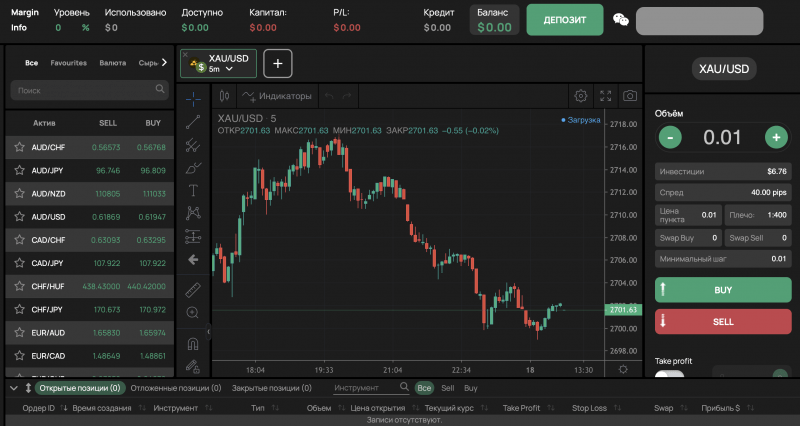The height and width of the screenshot is (426, 800).
Task: Favorite CAD/JPY with its star
Action: [x=19, y=263]
